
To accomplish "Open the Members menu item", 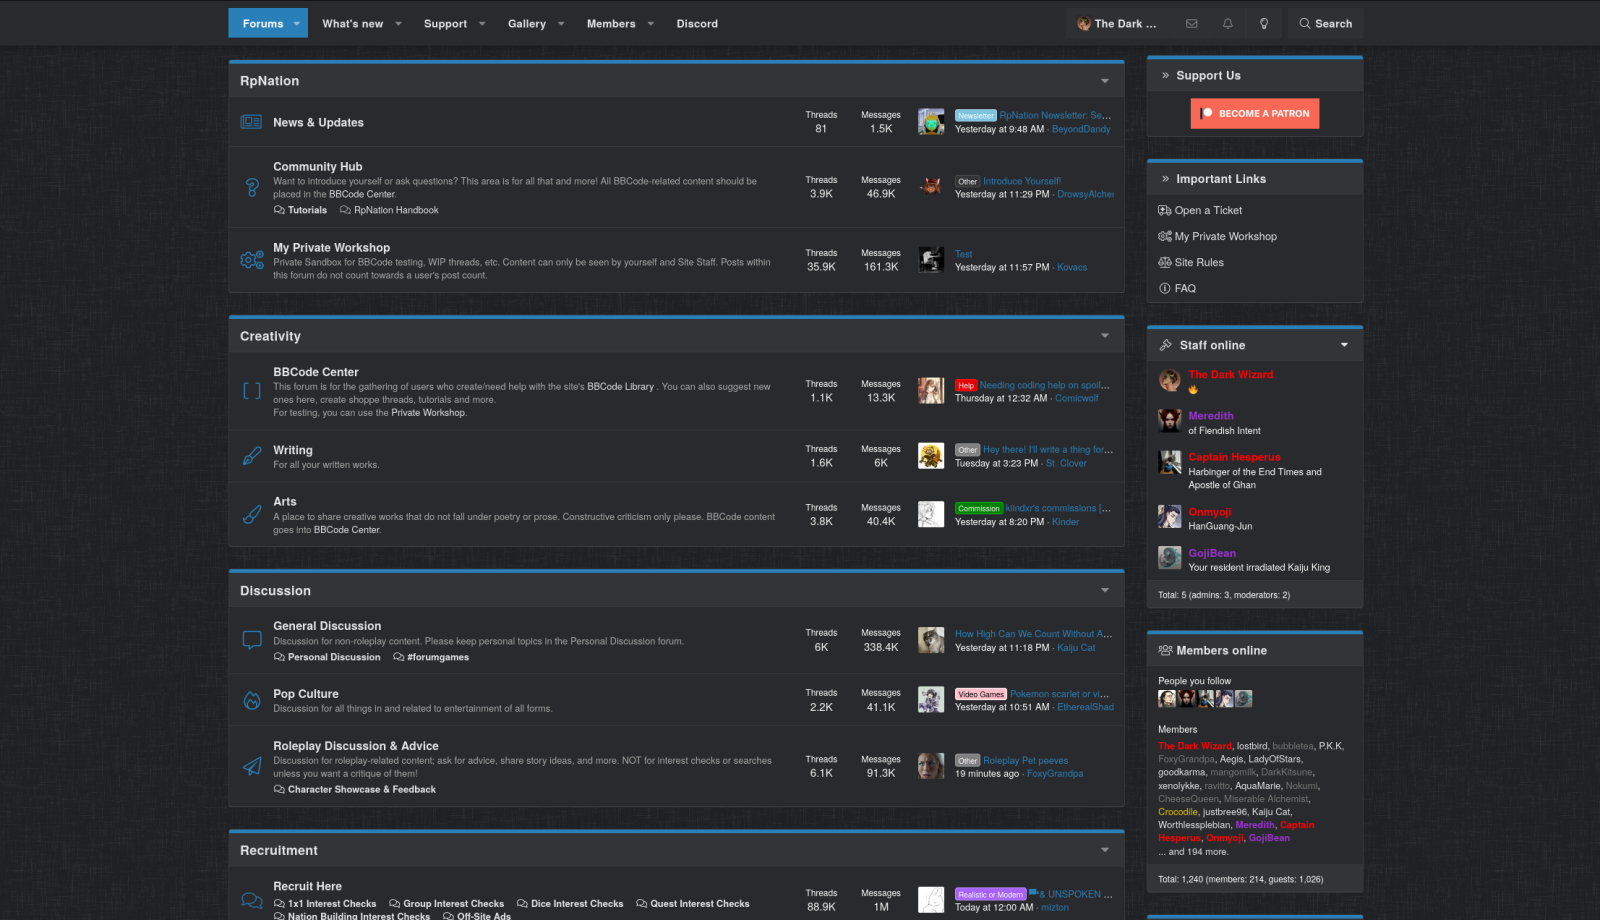I will [x=611, y=23].
